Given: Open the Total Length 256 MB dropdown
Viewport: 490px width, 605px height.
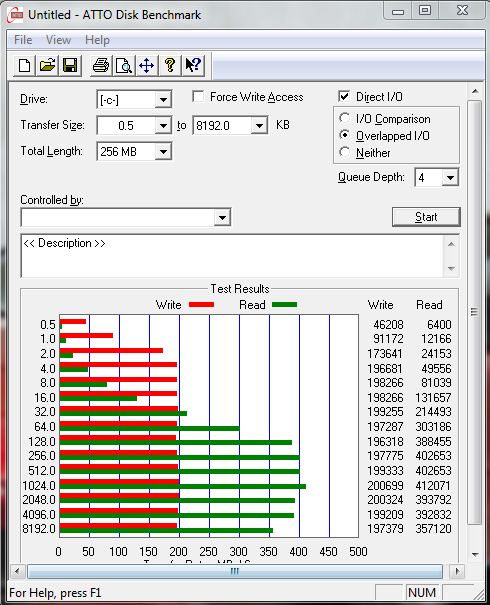Looking at the screenshot, I should tap(163, 152).
